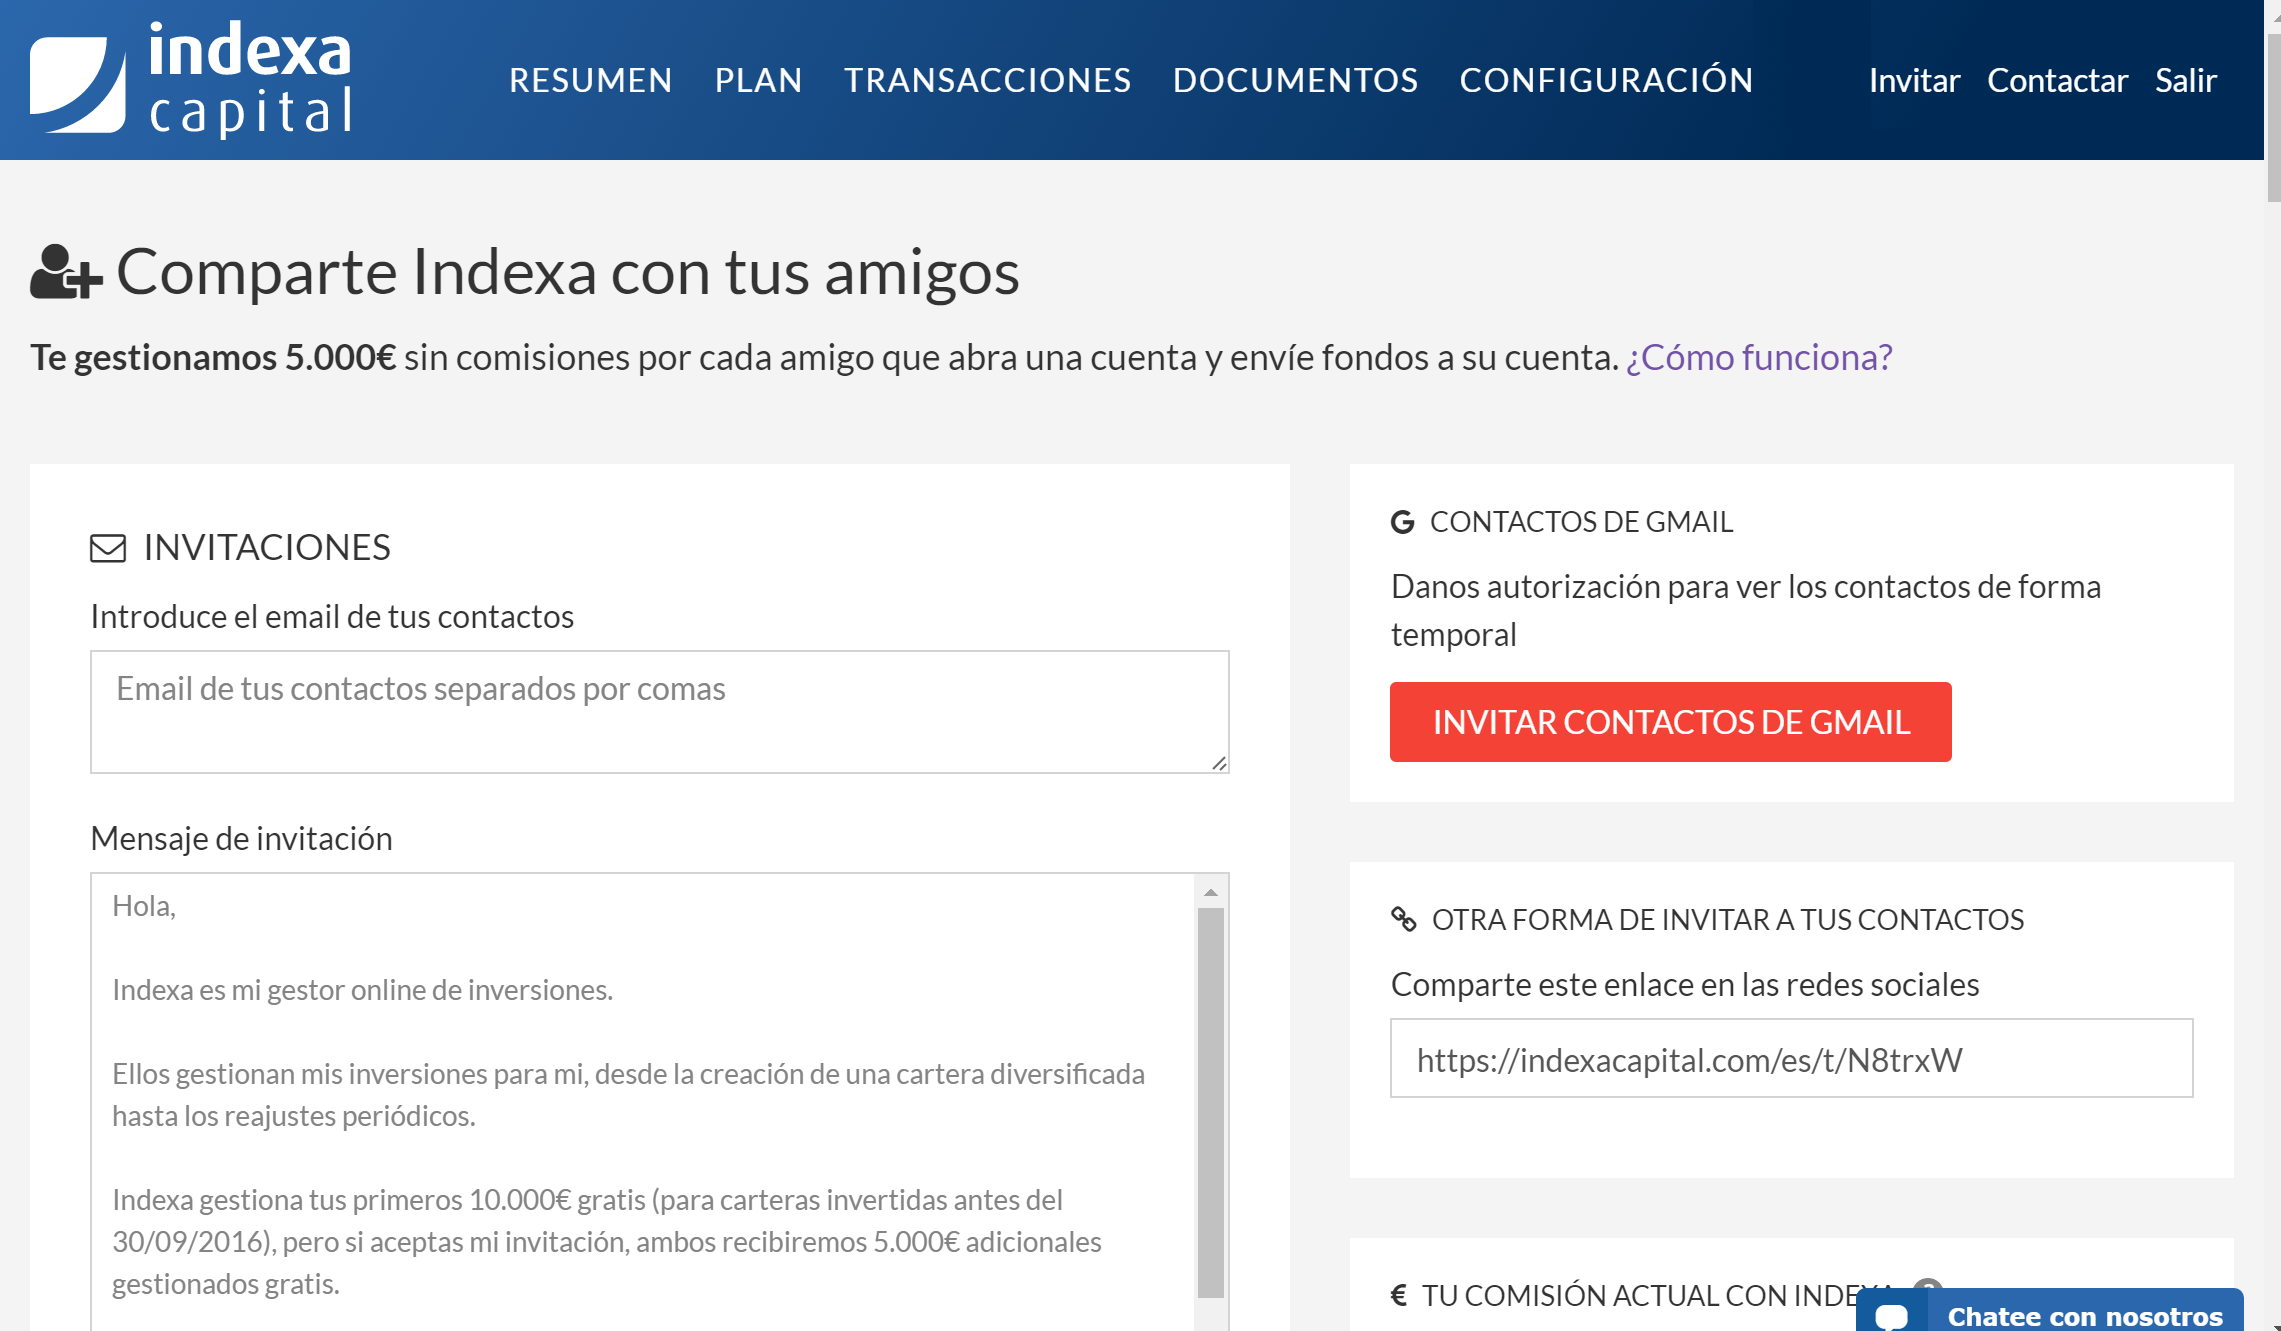Open CONFIGURACIÓN from the top menu
Image resolution: width=2281 pixels, height=1331 pixels.
(1606, 80)
